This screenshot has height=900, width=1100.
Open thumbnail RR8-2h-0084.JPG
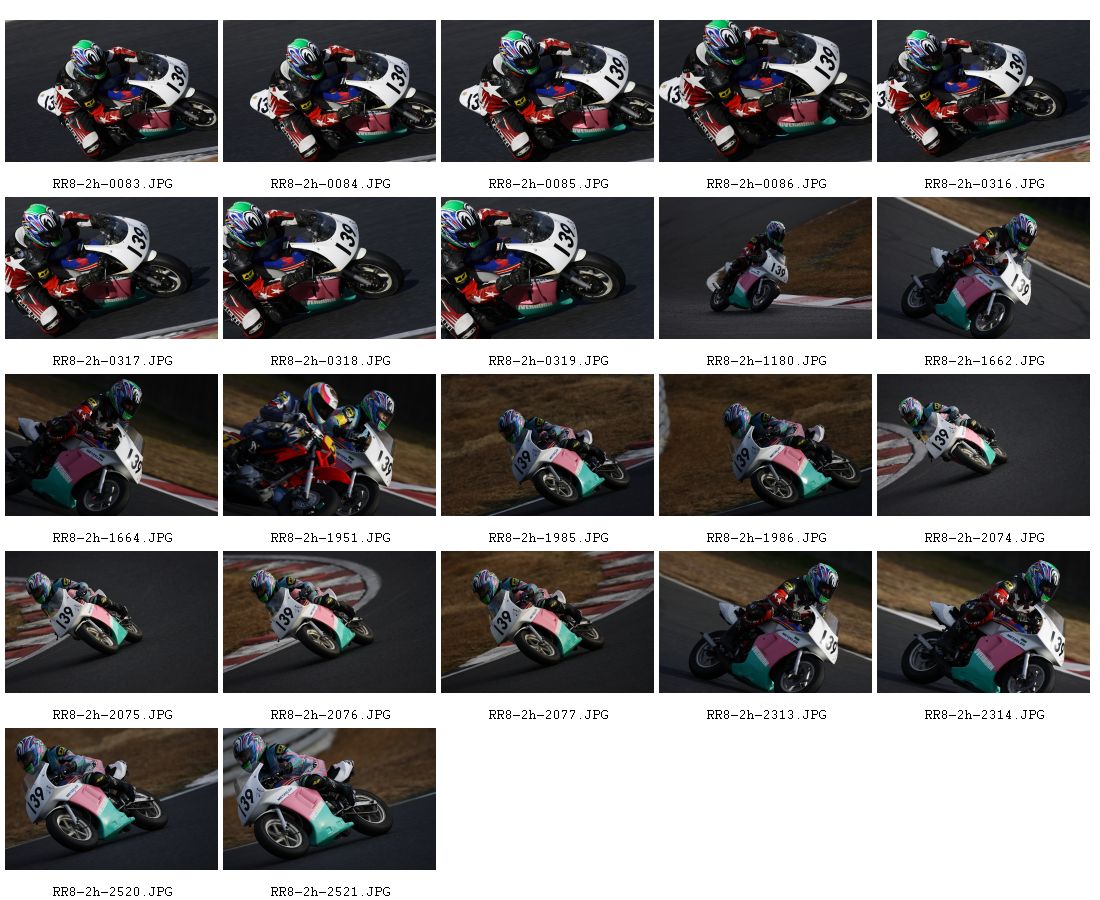pos(330,91)
